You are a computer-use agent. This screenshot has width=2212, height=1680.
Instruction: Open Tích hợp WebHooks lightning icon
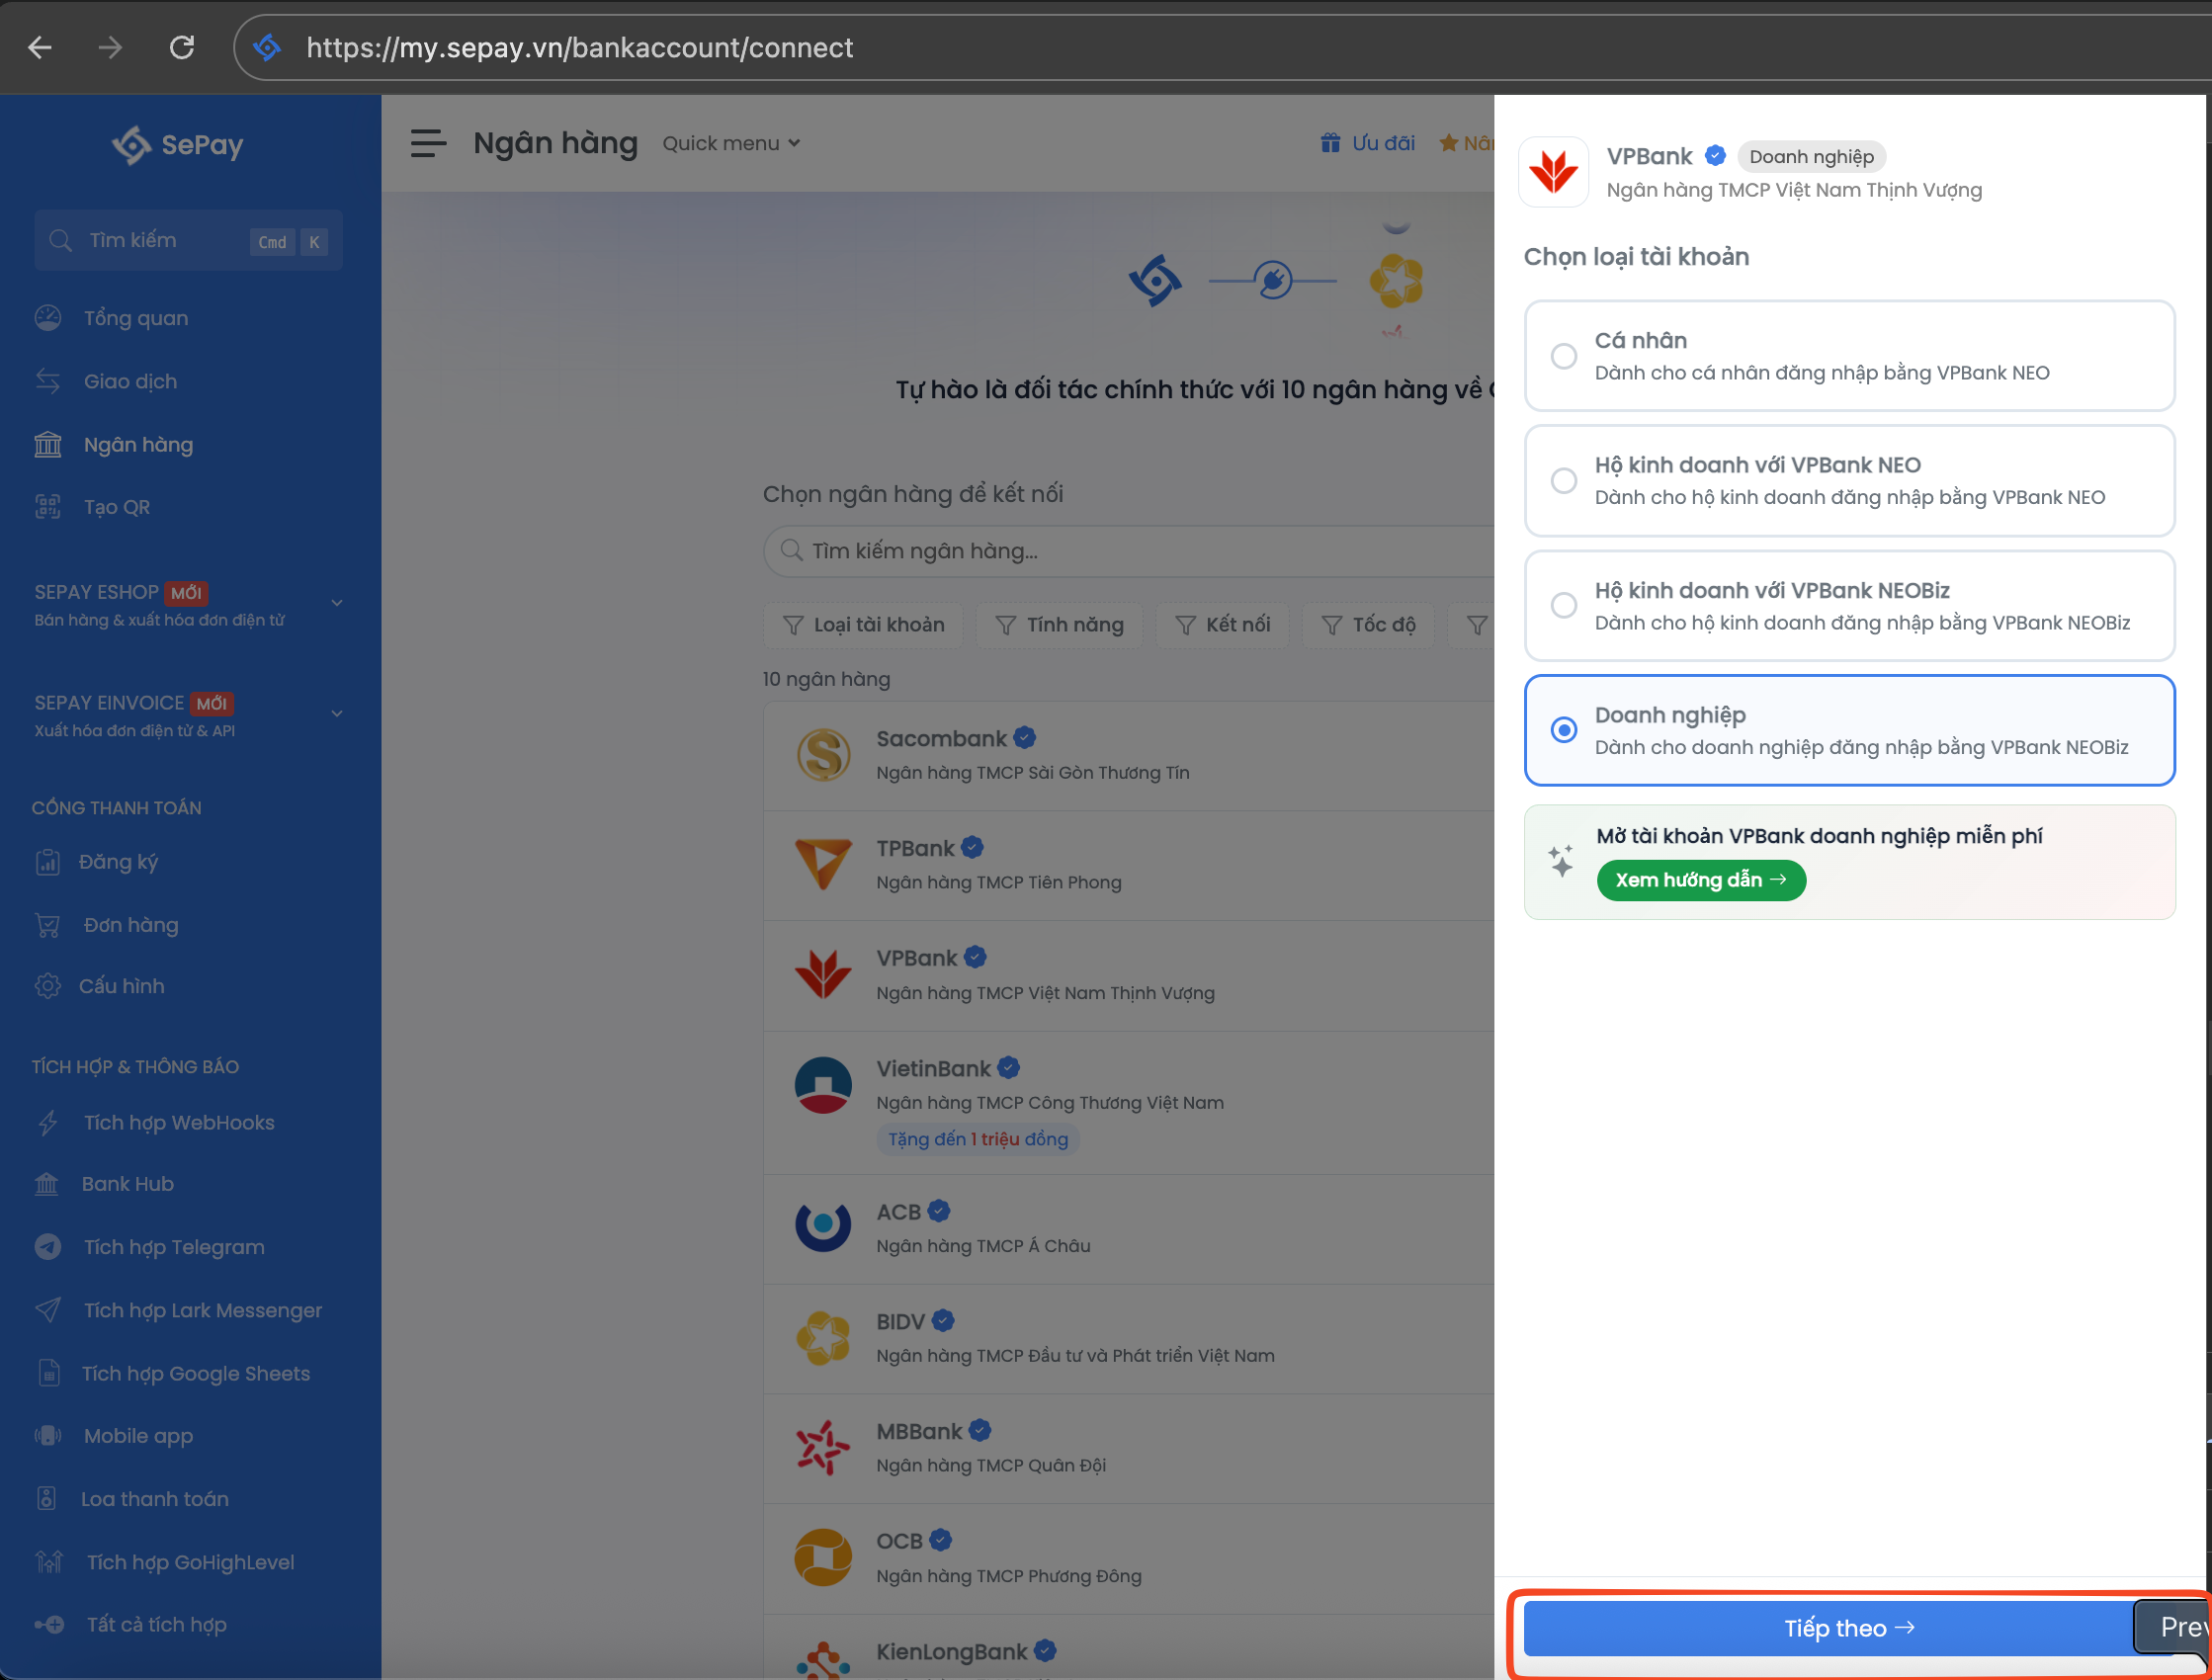coord(48,1123)
